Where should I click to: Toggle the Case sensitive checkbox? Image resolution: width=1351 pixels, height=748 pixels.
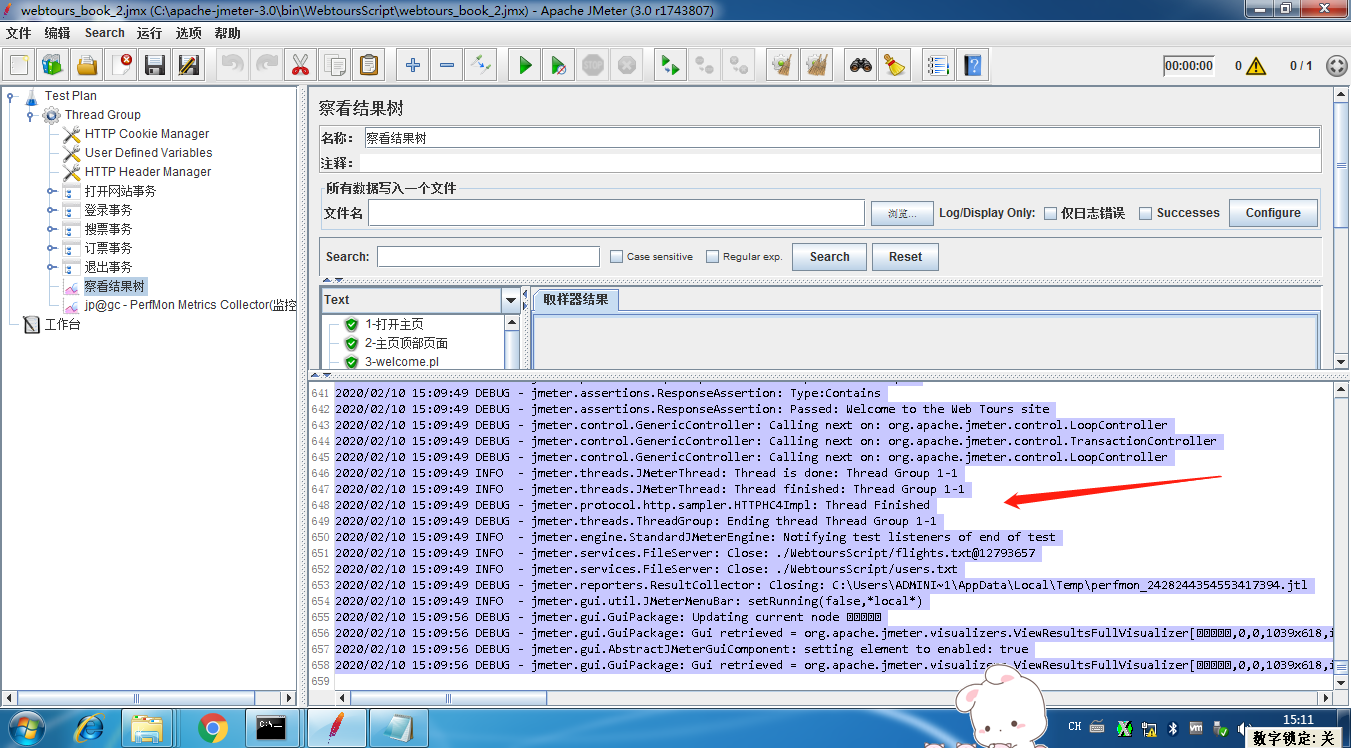617,257
